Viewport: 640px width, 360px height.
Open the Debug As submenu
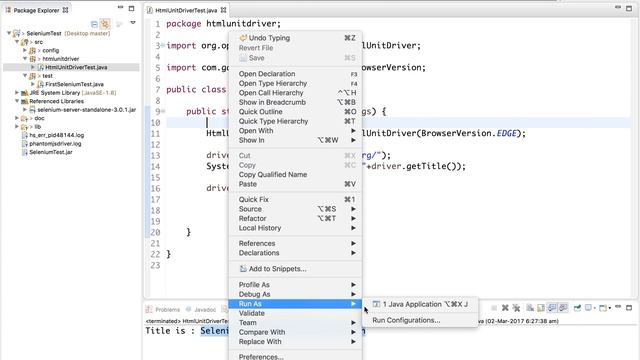pos(296,294)
